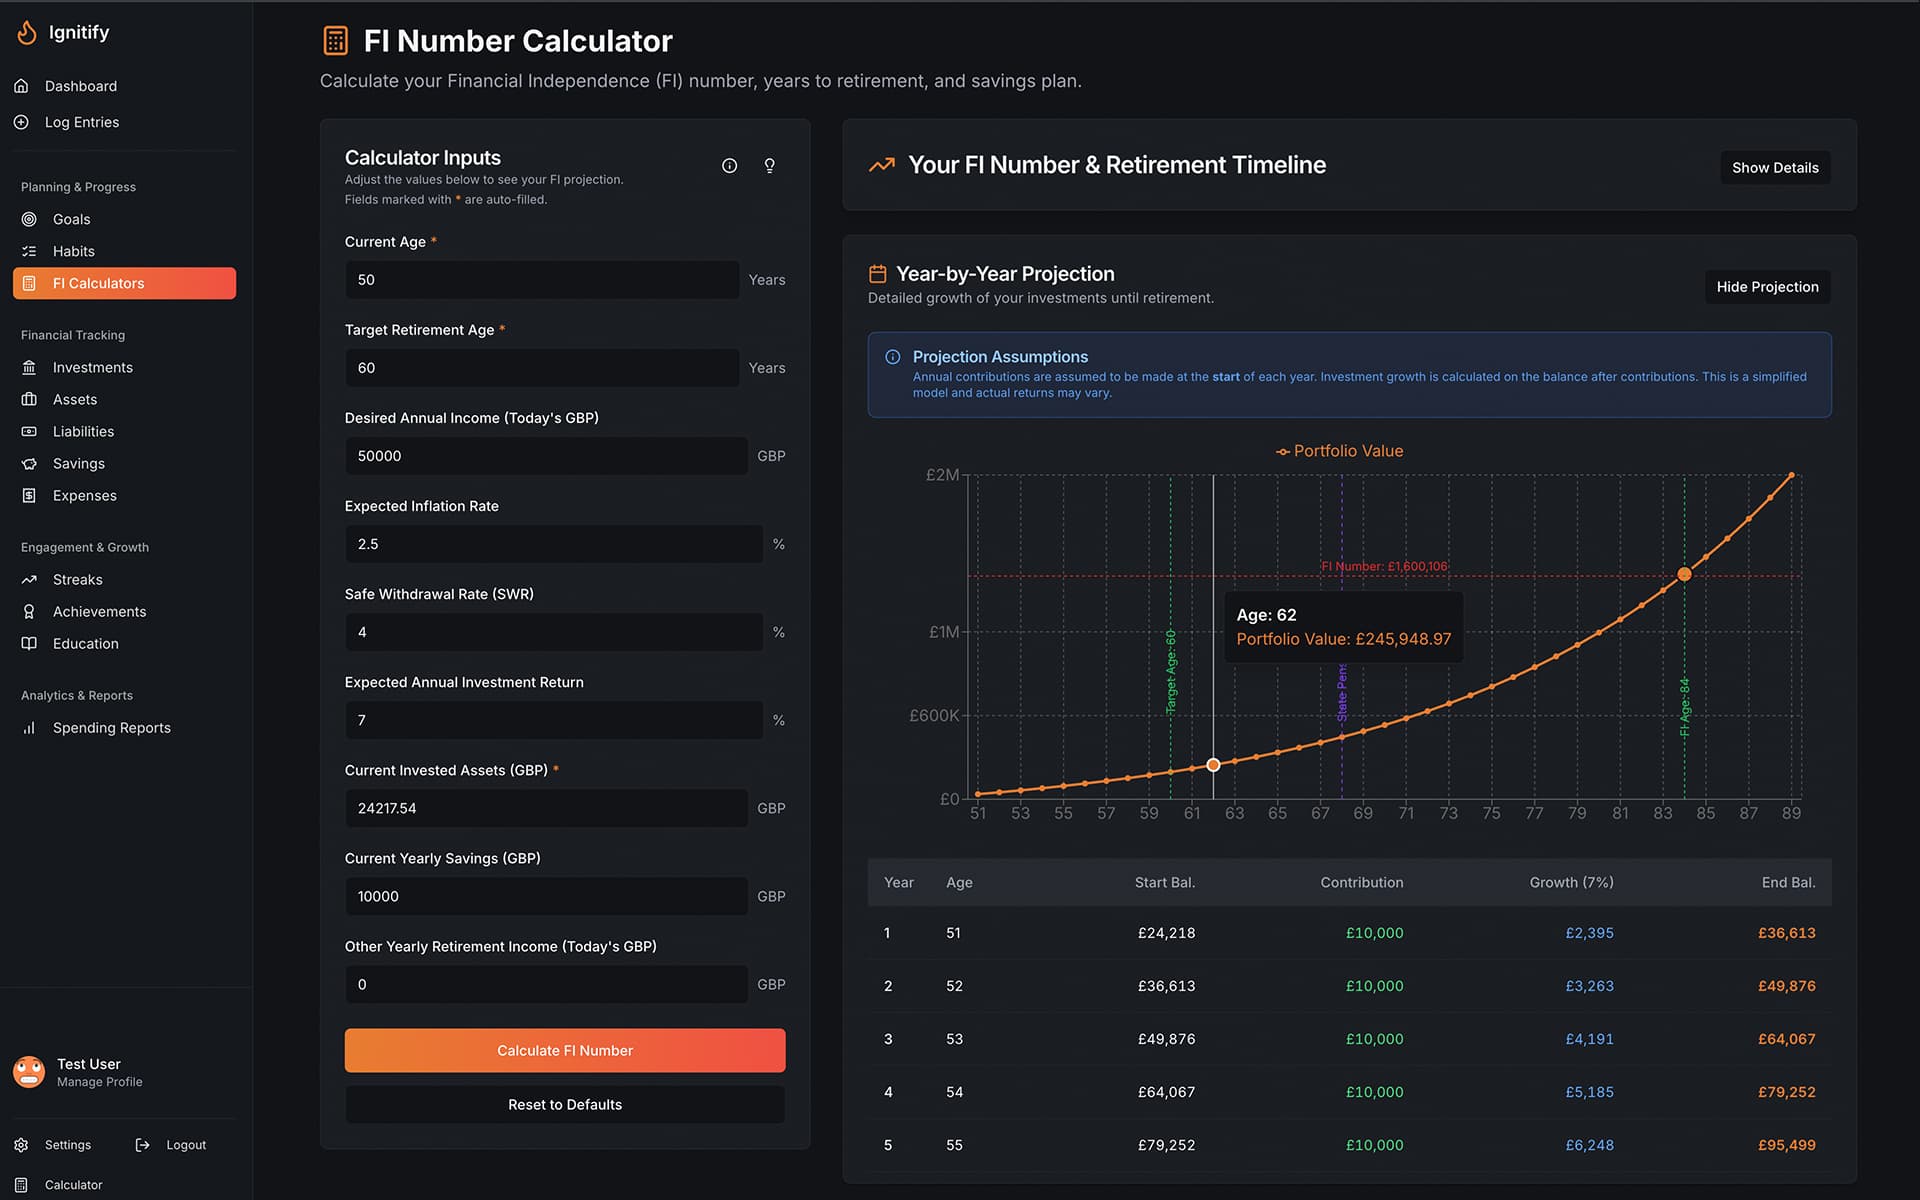Image resolution: width=1920 pixels, height=1200 pixels.
Task: Click the Expenses receipt icon
Action: pyautogui.click(x=29, y=495)
